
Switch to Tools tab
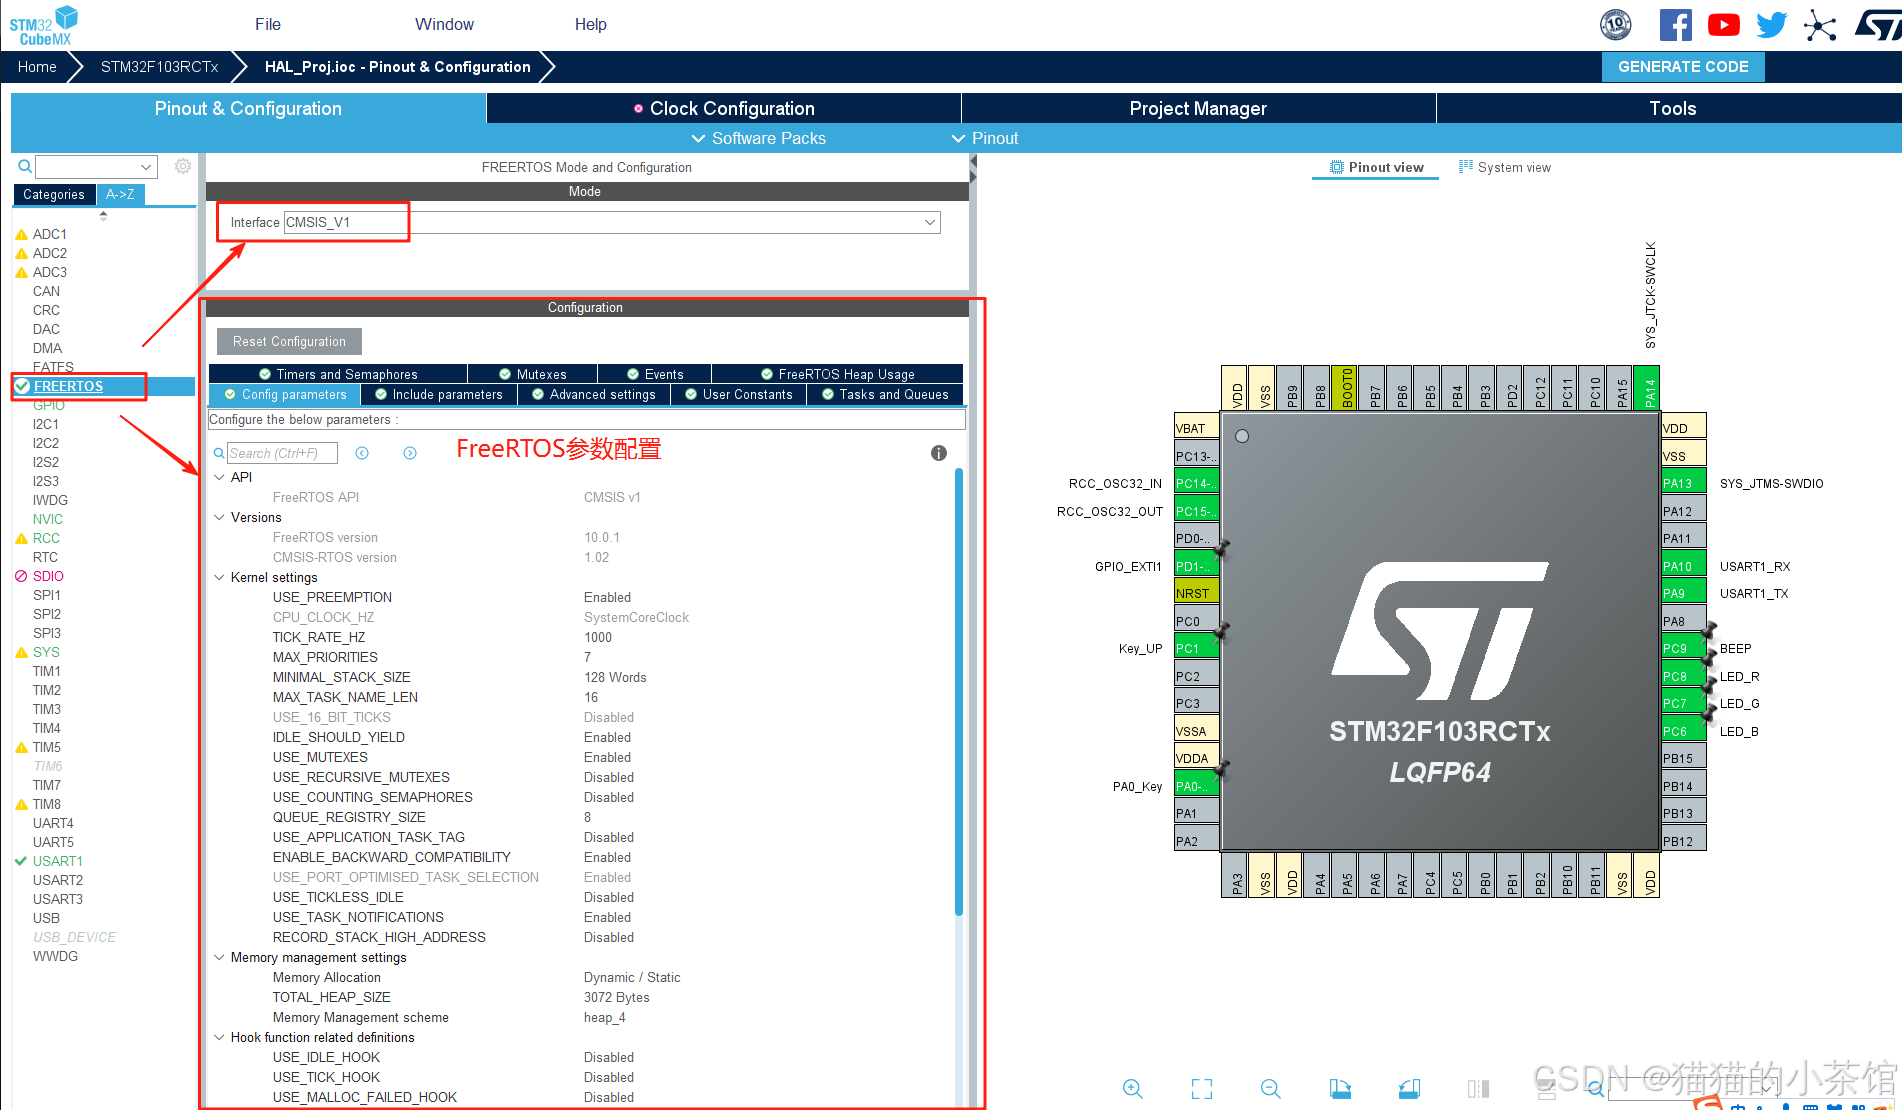[1672, 108]
